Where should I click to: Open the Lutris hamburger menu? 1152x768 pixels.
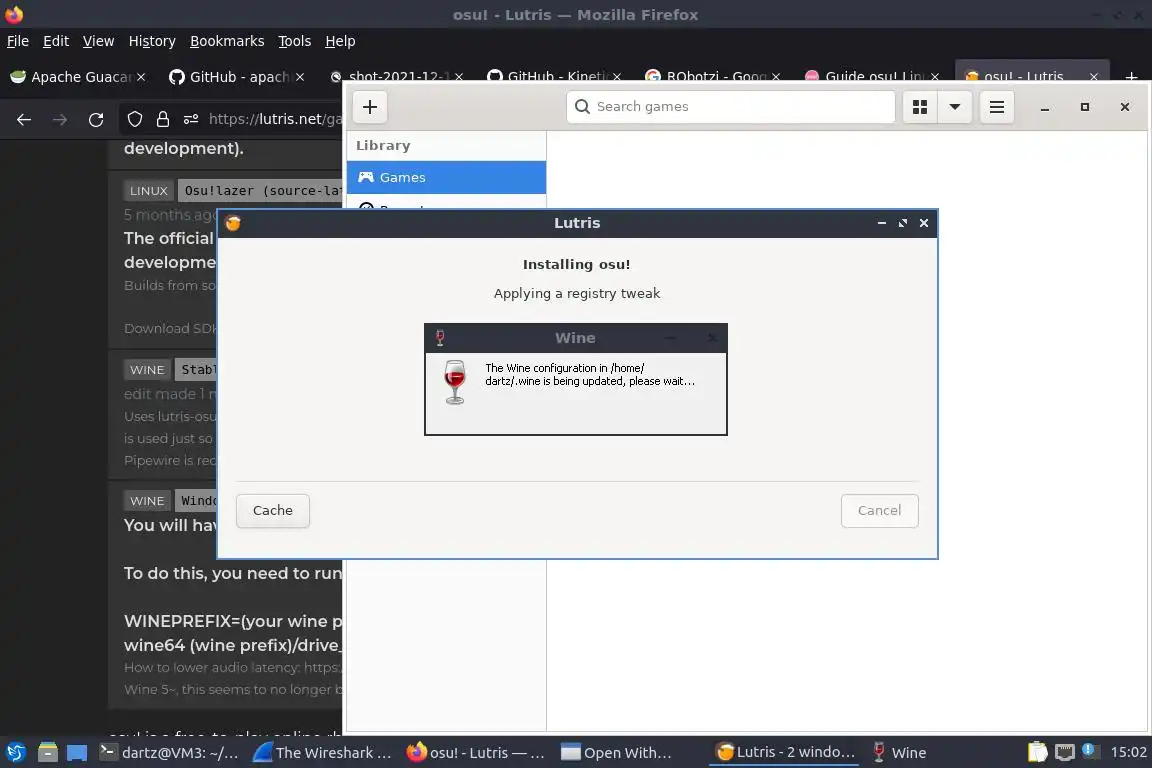tap(996, 107)
